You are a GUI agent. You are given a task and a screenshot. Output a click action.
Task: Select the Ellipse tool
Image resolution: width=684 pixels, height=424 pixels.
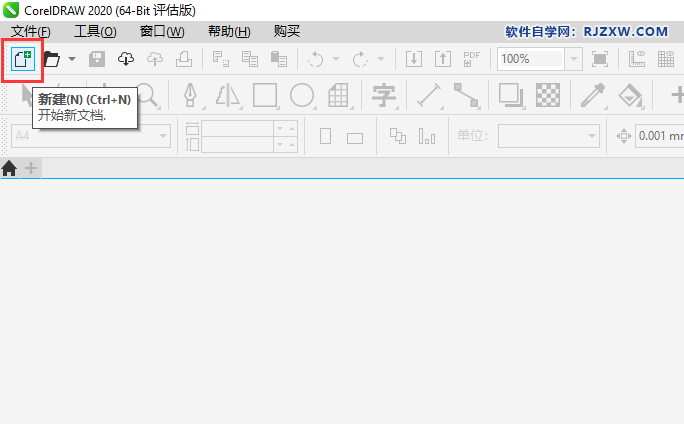coord(302,95)
